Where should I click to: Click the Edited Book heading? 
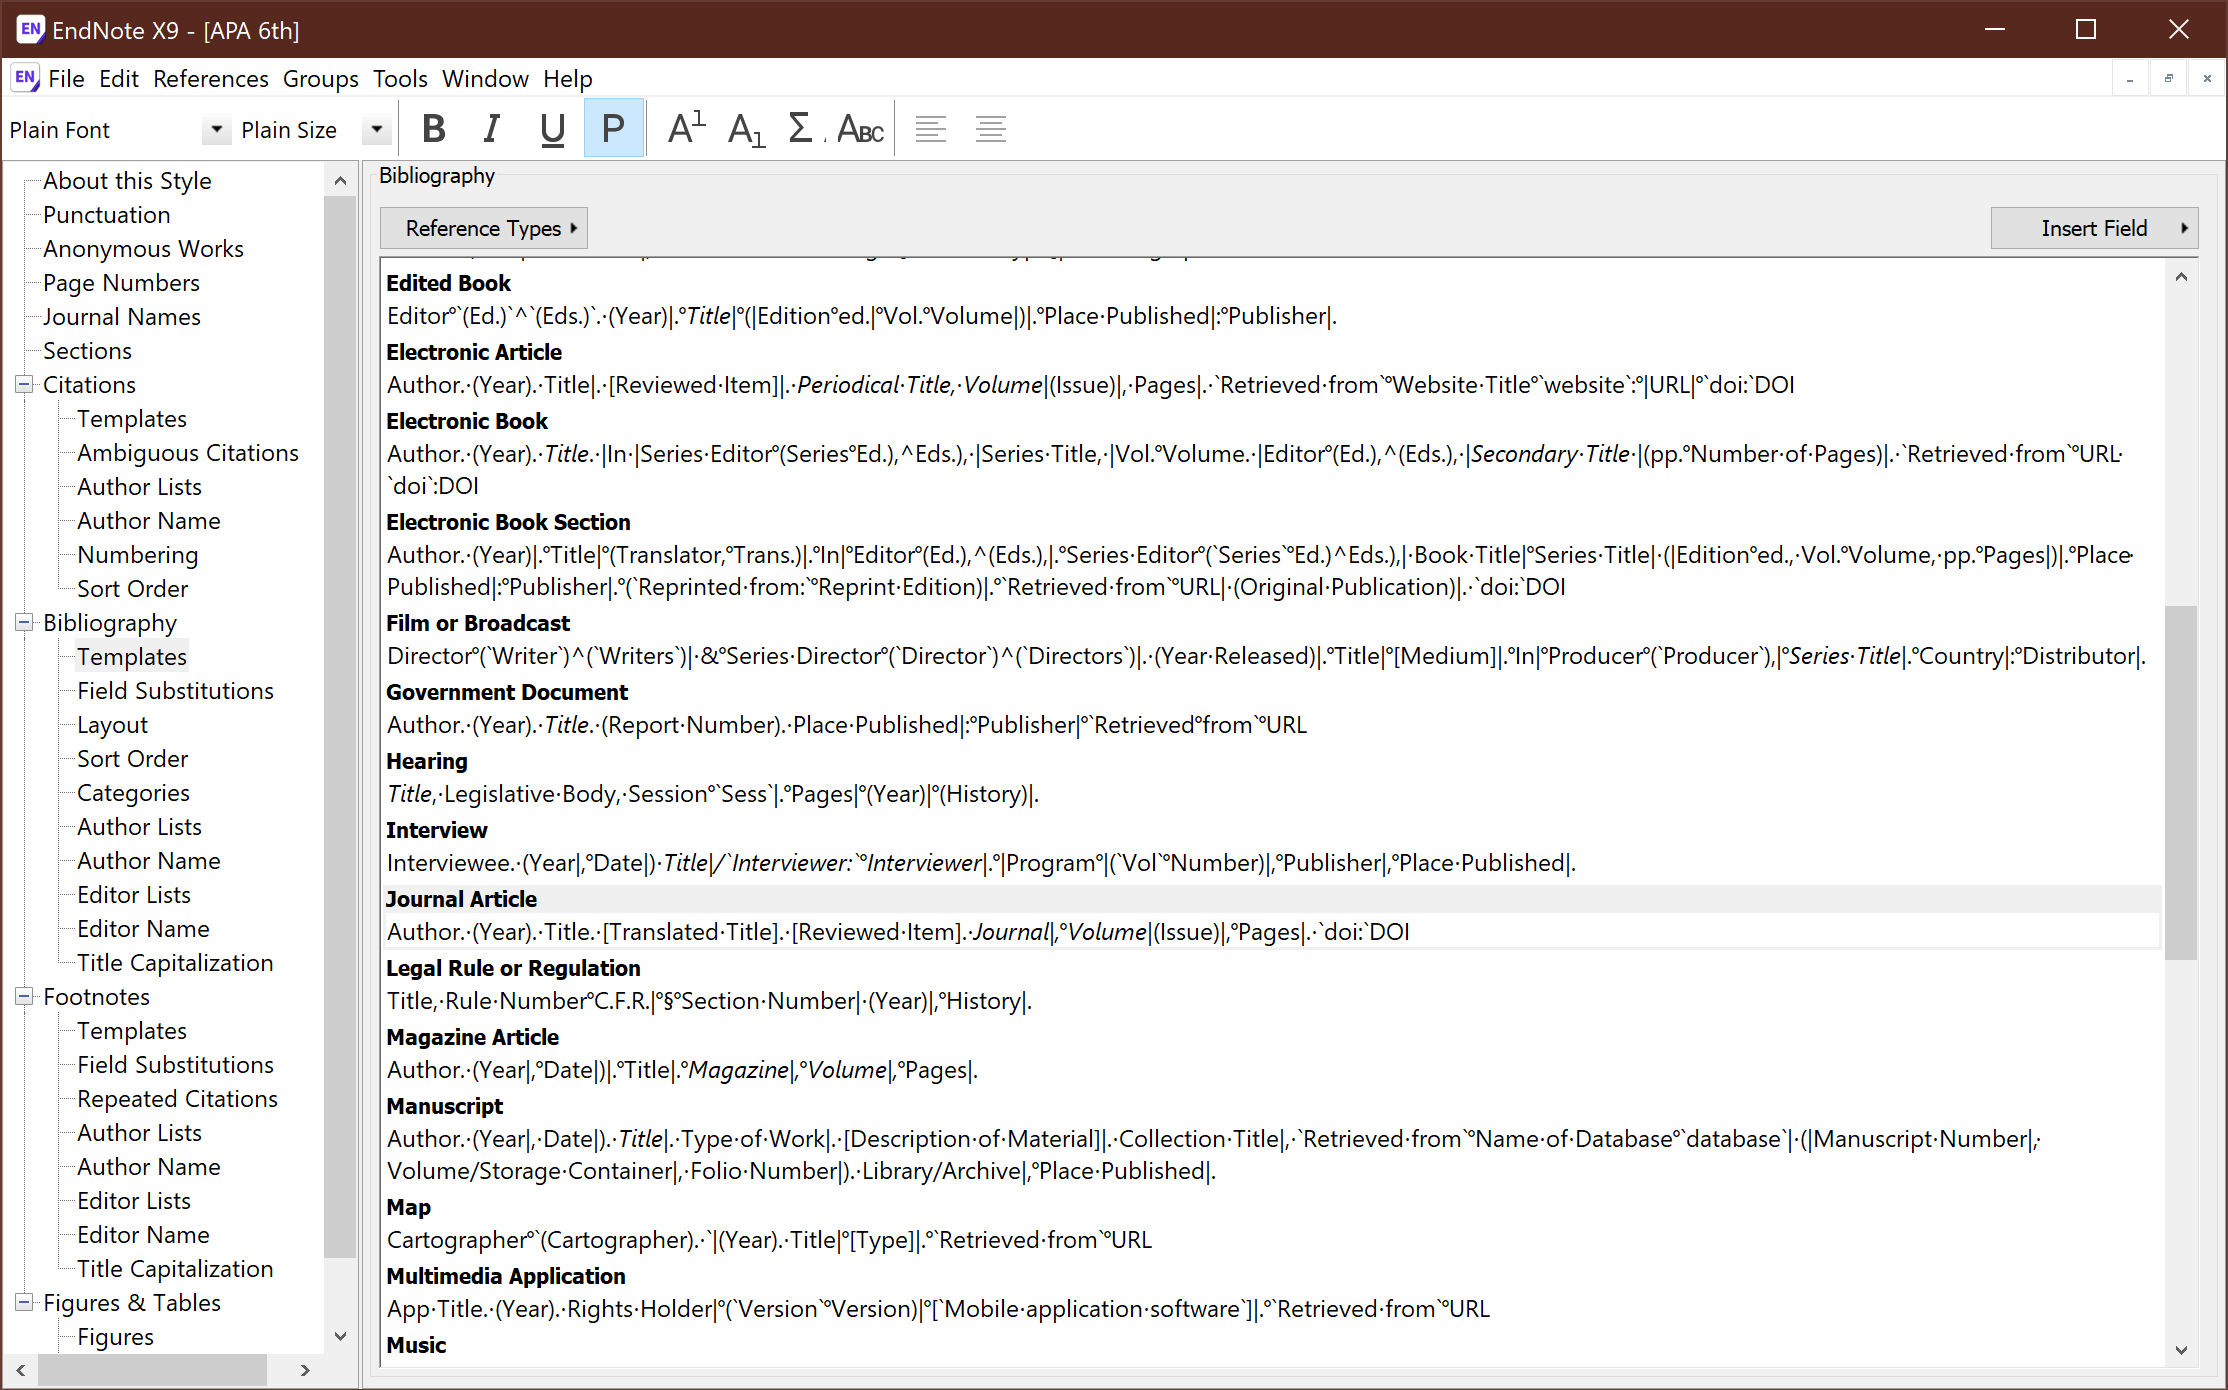448,283
